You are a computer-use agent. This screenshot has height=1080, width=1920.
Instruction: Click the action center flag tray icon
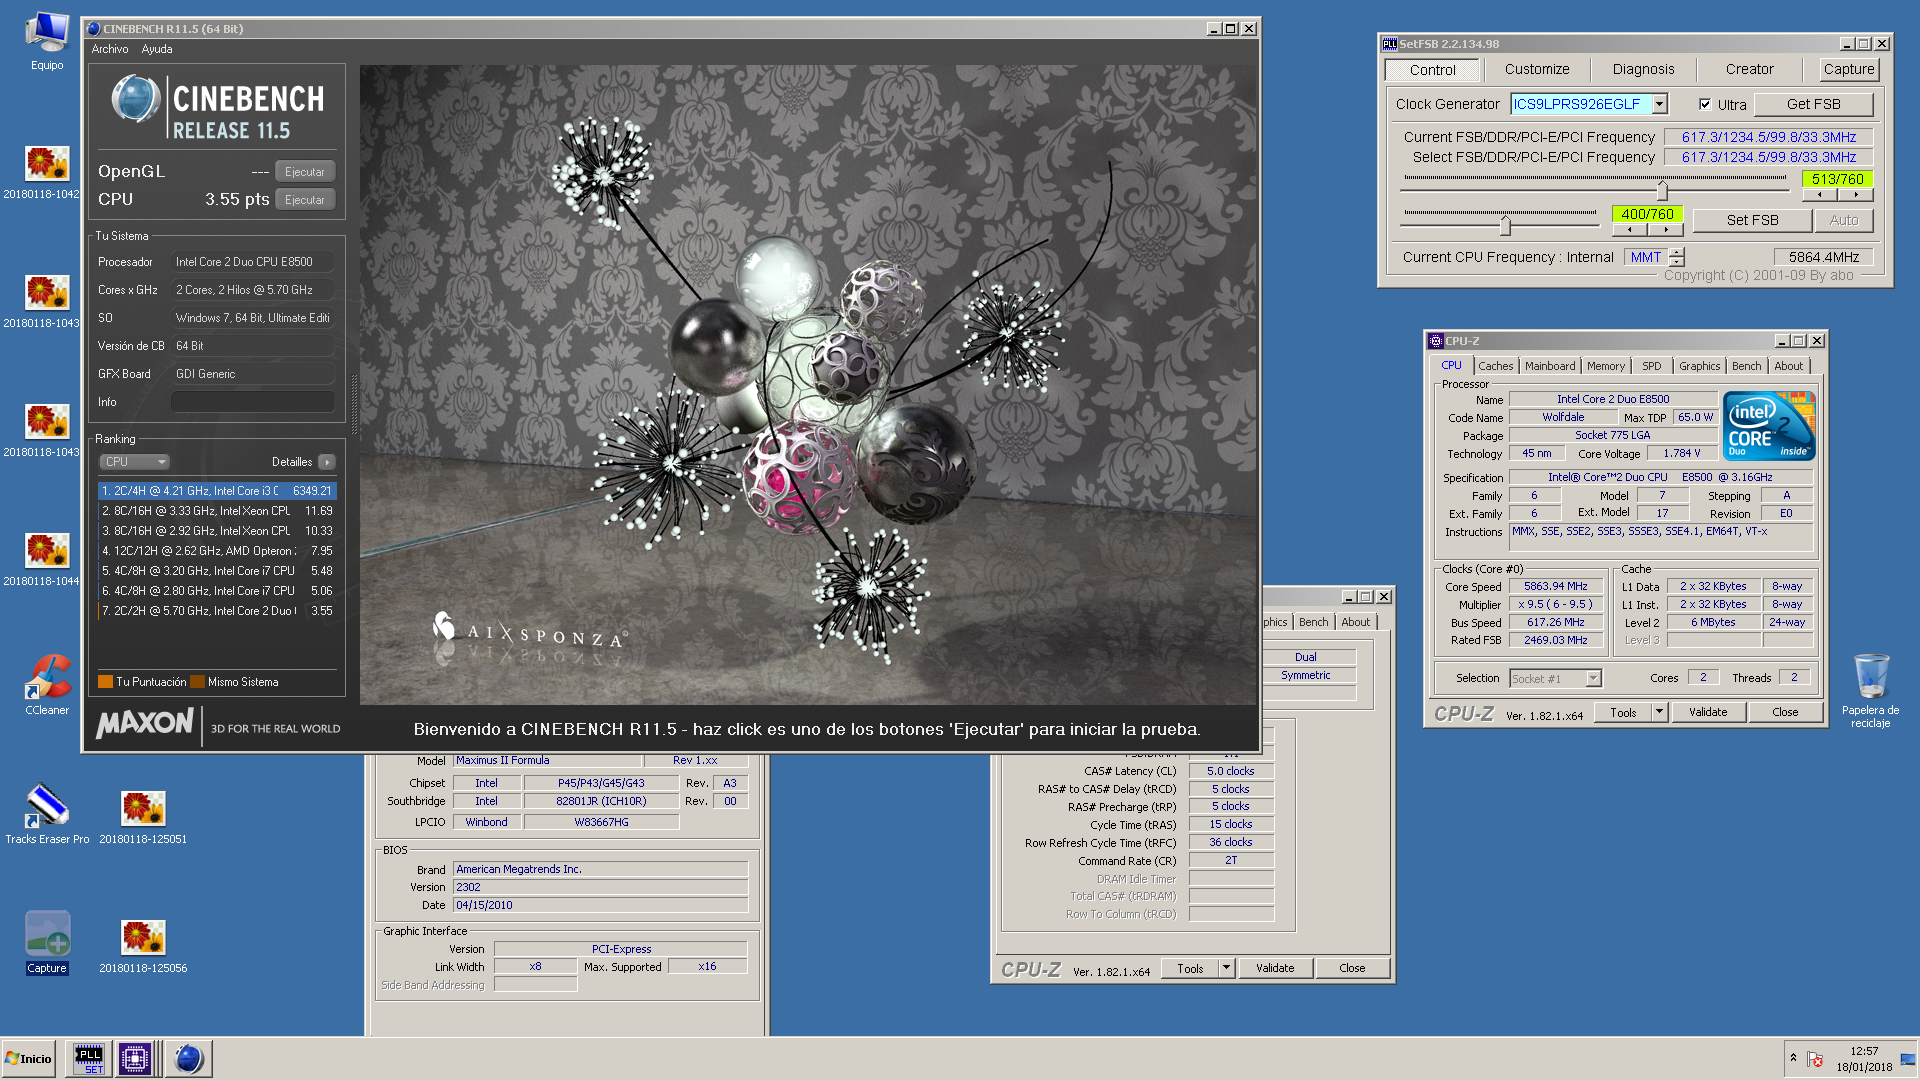pyautogui.click(x=1816, y=1059)
